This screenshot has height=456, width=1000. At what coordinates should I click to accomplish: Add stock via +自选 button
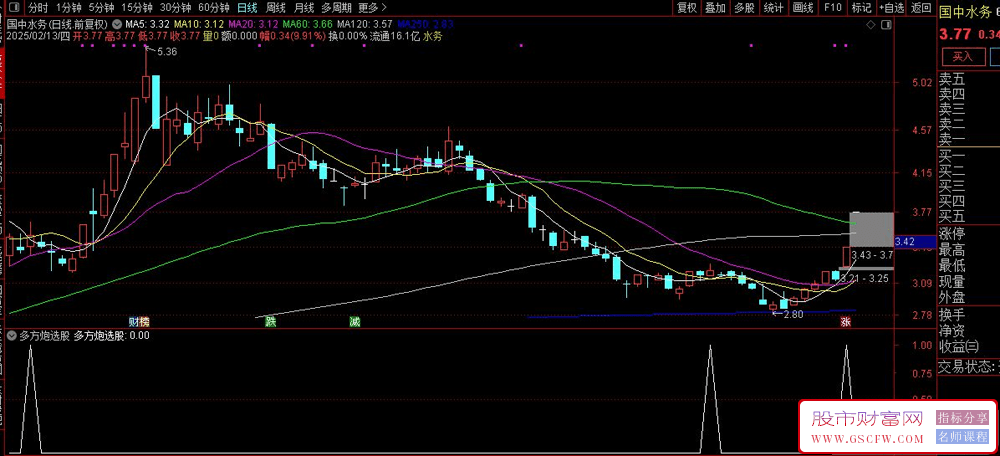pyautogui.click(x=891, y=8)
